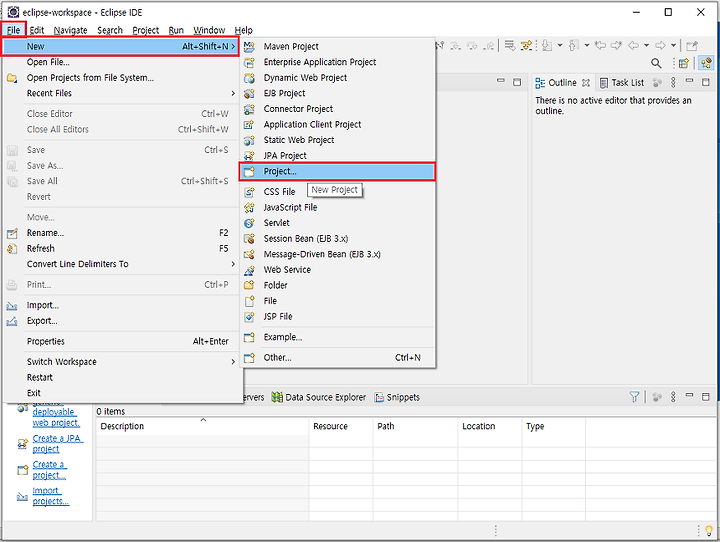Click the Message-Driven Bean icon
This screenshot has height=542, width=720.
coord(249,254)
